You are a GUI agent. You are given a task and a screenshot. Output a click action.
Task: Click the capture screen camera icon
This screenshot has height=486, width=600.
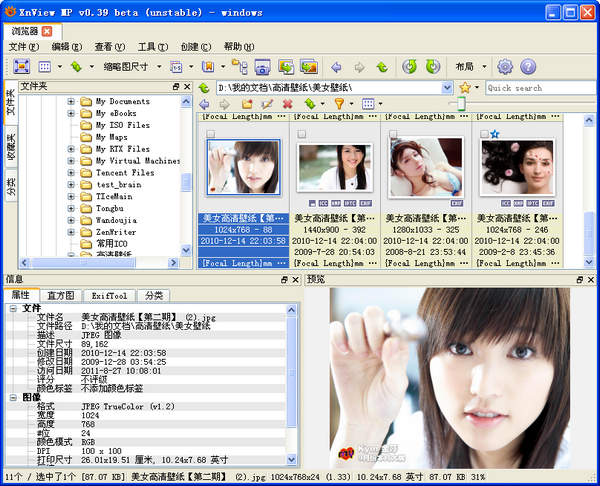point(262,67)
